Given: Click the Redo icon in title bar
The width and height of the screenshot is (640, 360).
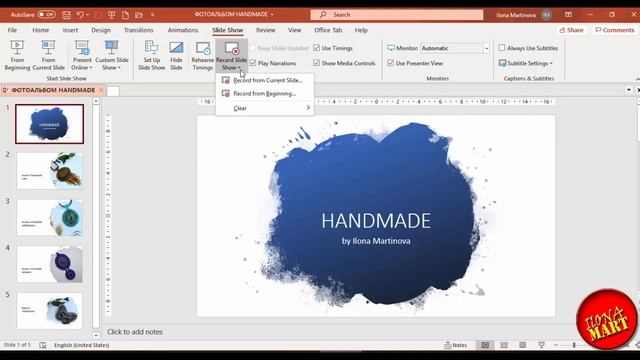Looking at the screenshot, I should click(x=98, y=15).
